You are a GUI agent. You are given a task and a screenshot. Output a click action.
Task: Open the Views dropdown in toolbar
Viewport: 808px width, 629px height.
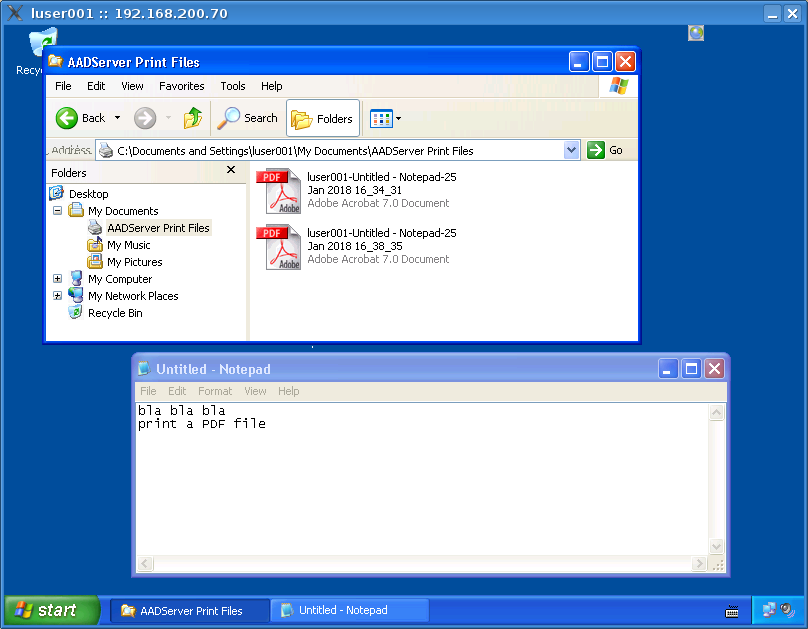point(386,118)
